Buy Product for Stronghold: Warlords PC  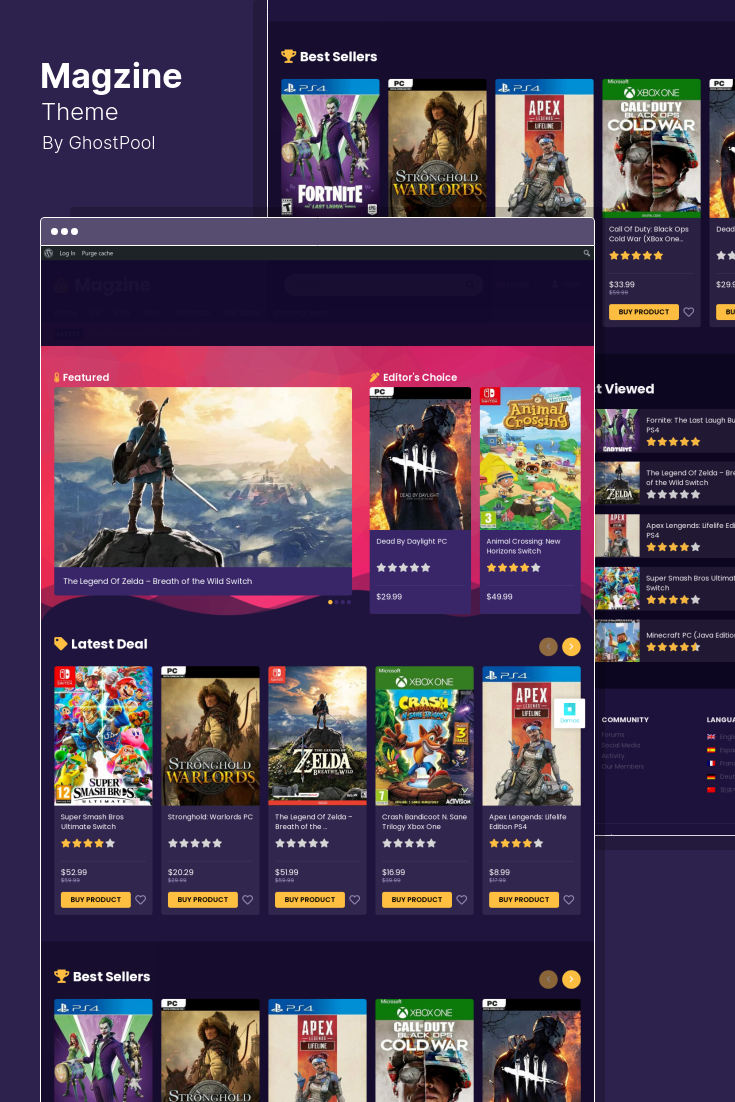click(202, 900)
